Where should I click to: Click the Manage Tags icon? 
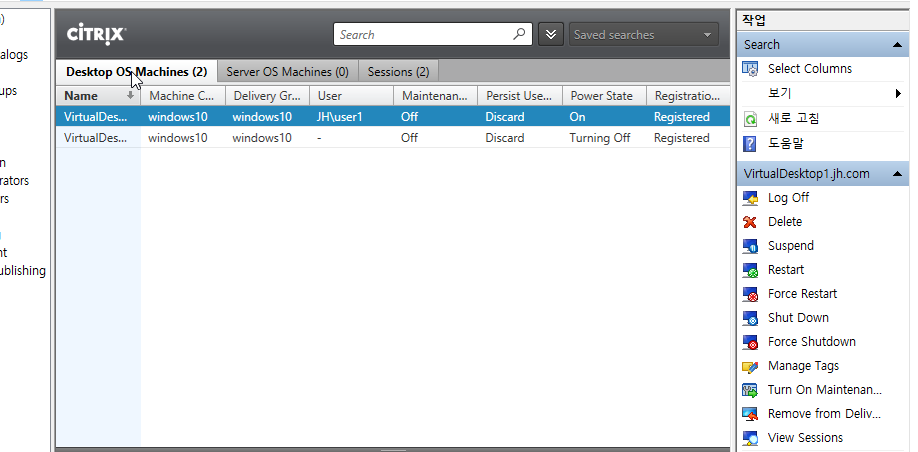coord(750,366)
